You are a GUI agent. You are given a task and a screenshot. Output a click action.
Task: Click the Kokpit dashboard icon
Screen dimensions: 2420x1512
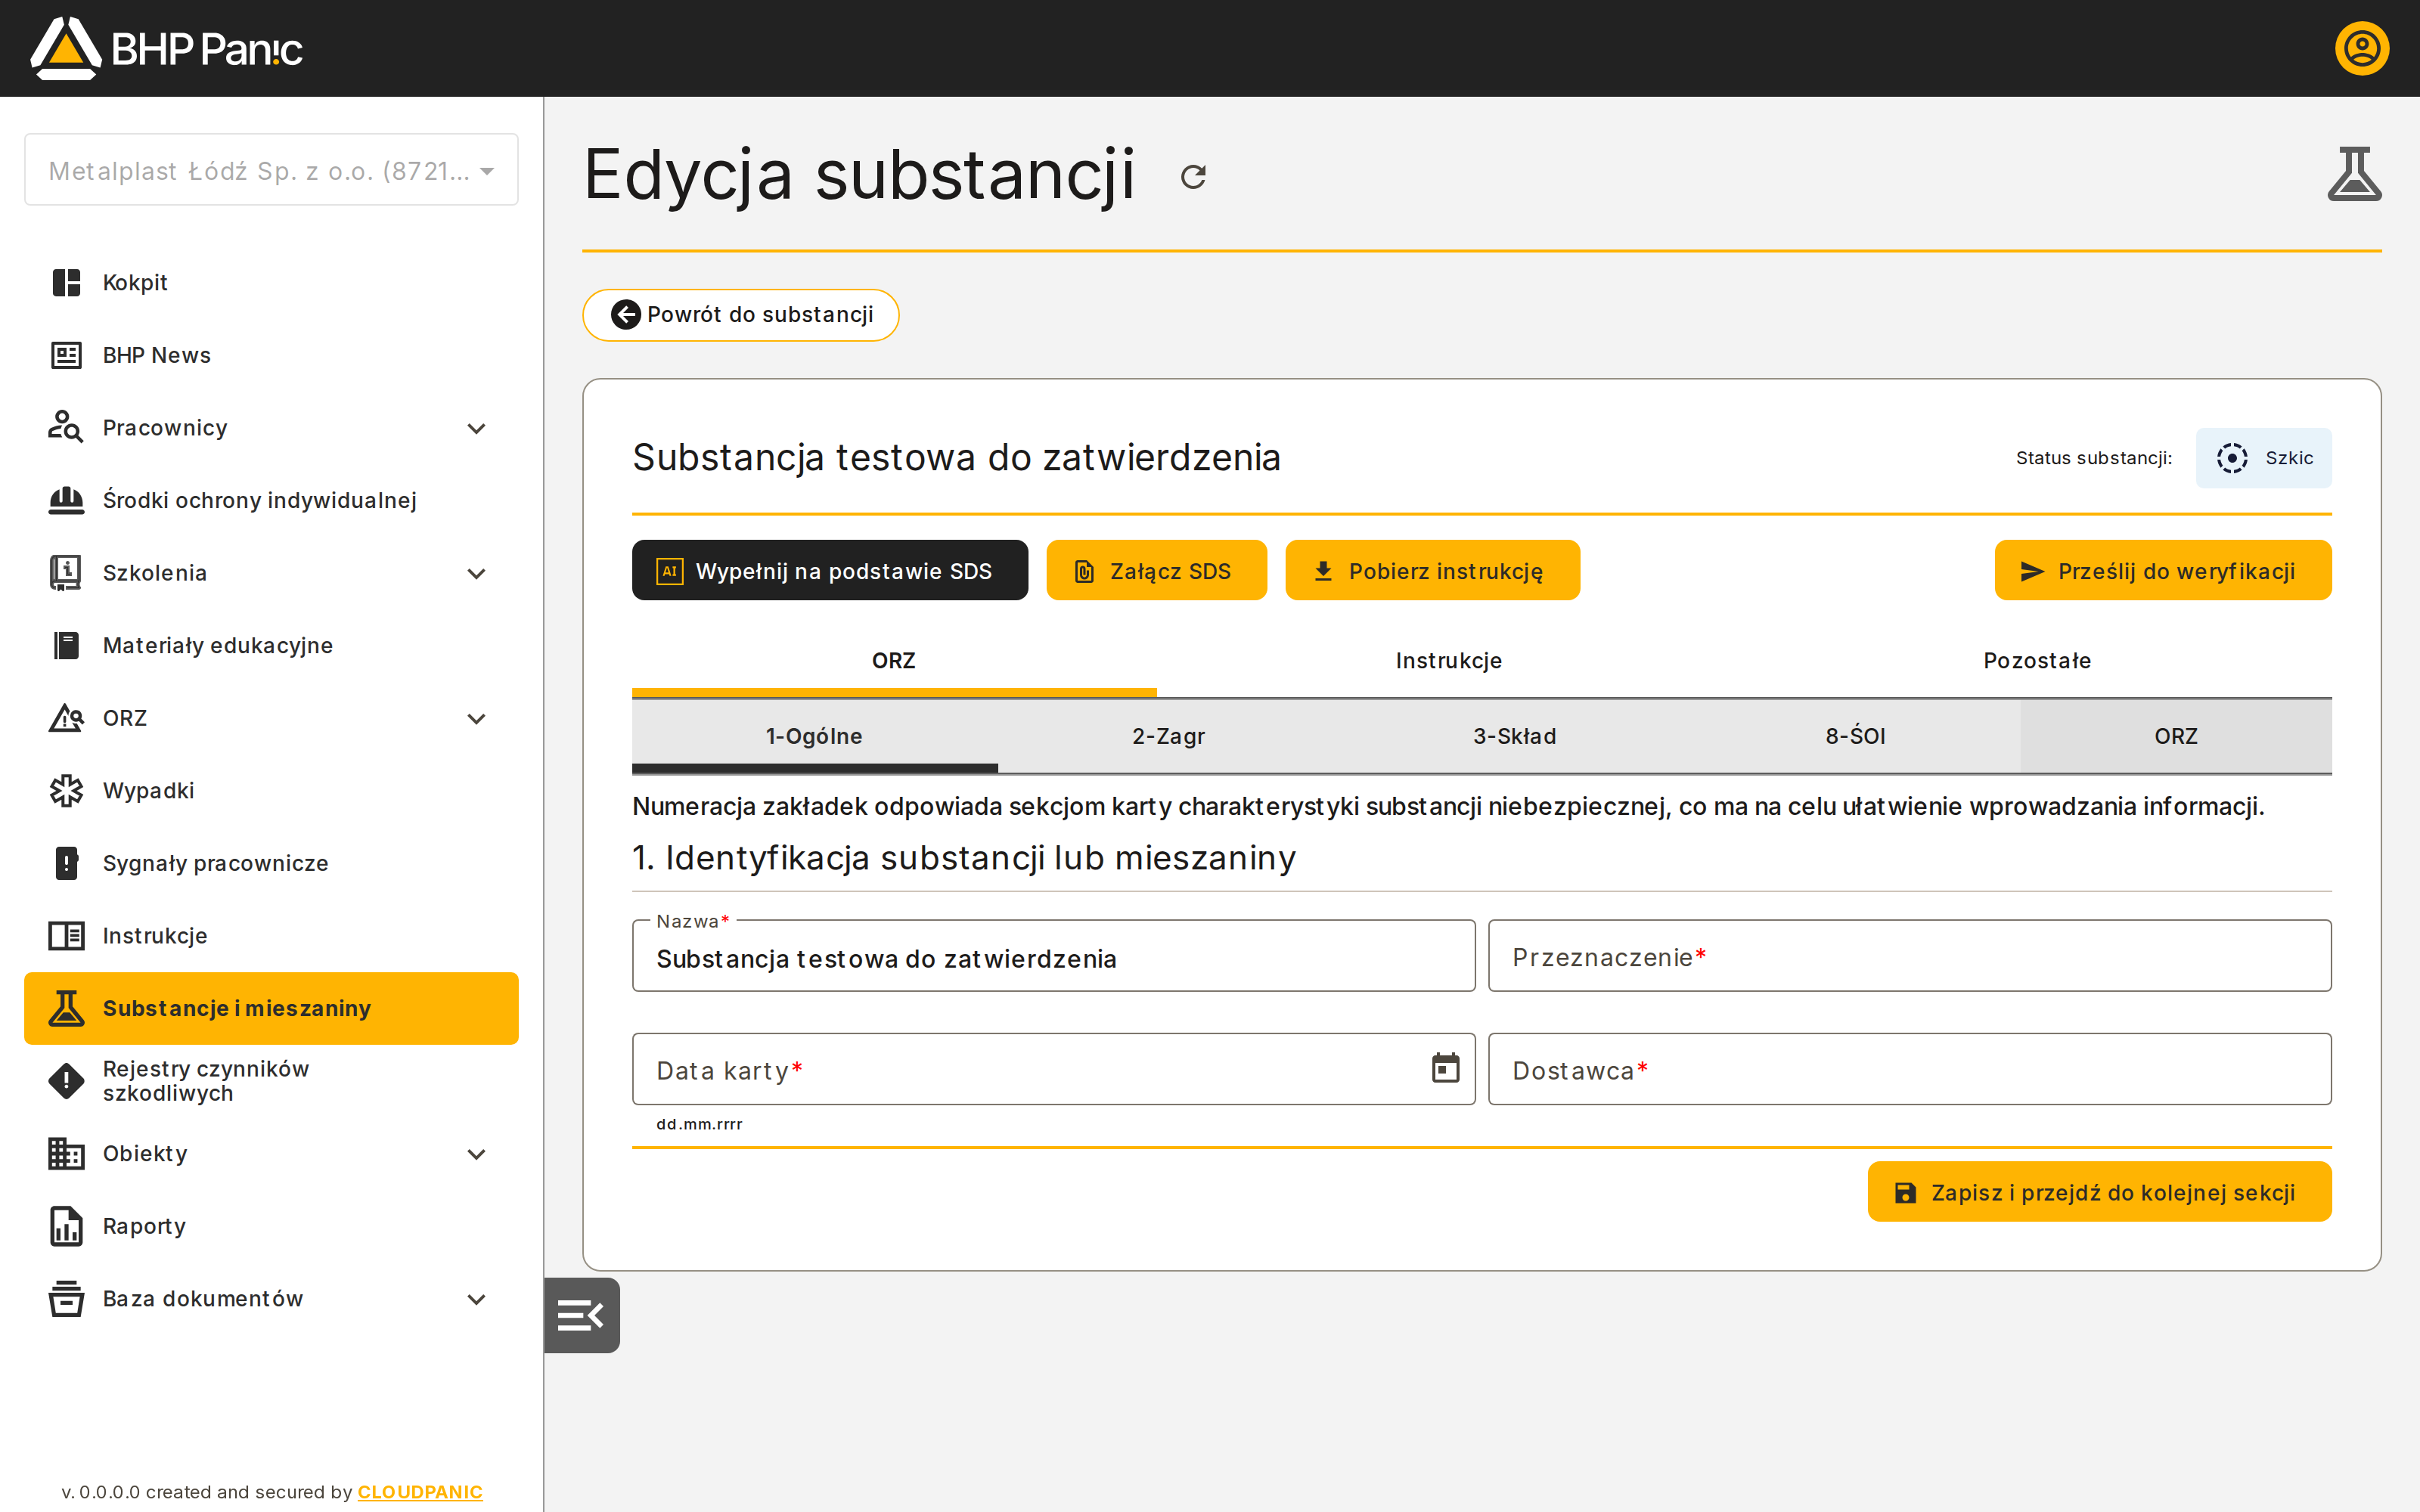click(x=66, y=283)
